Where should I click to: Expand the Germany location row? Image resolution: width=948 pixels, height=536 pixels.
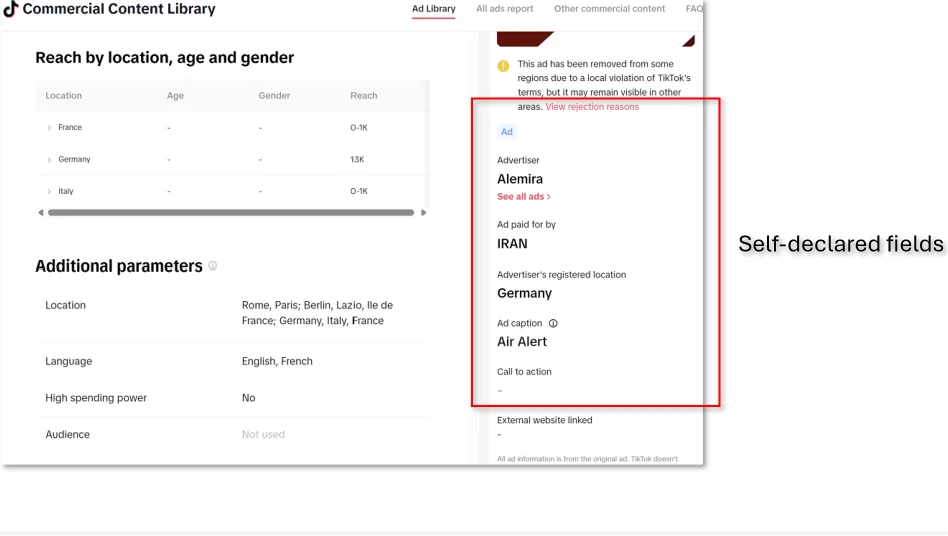point(49,160)
